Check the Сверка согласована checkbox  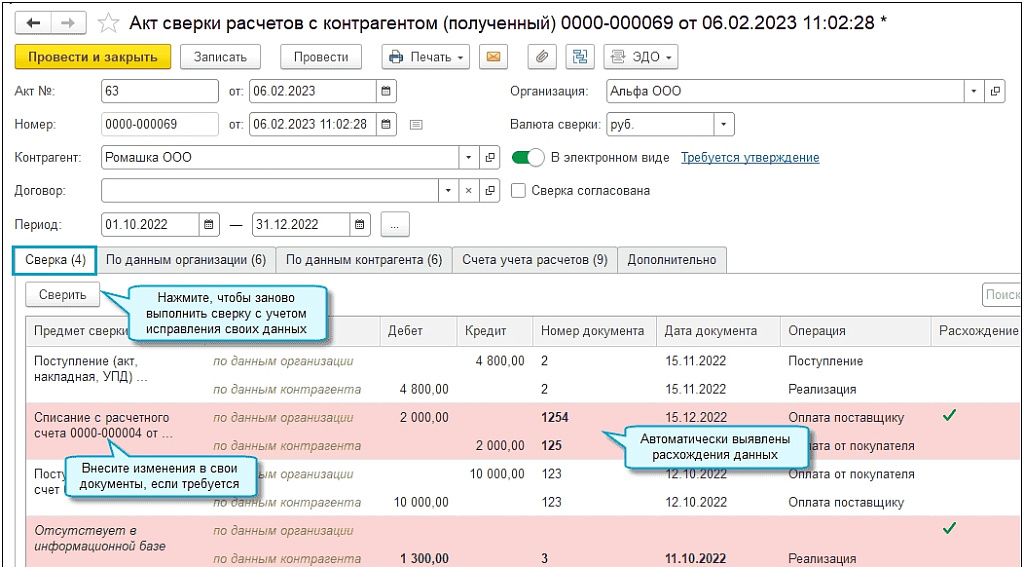[518, 190]
